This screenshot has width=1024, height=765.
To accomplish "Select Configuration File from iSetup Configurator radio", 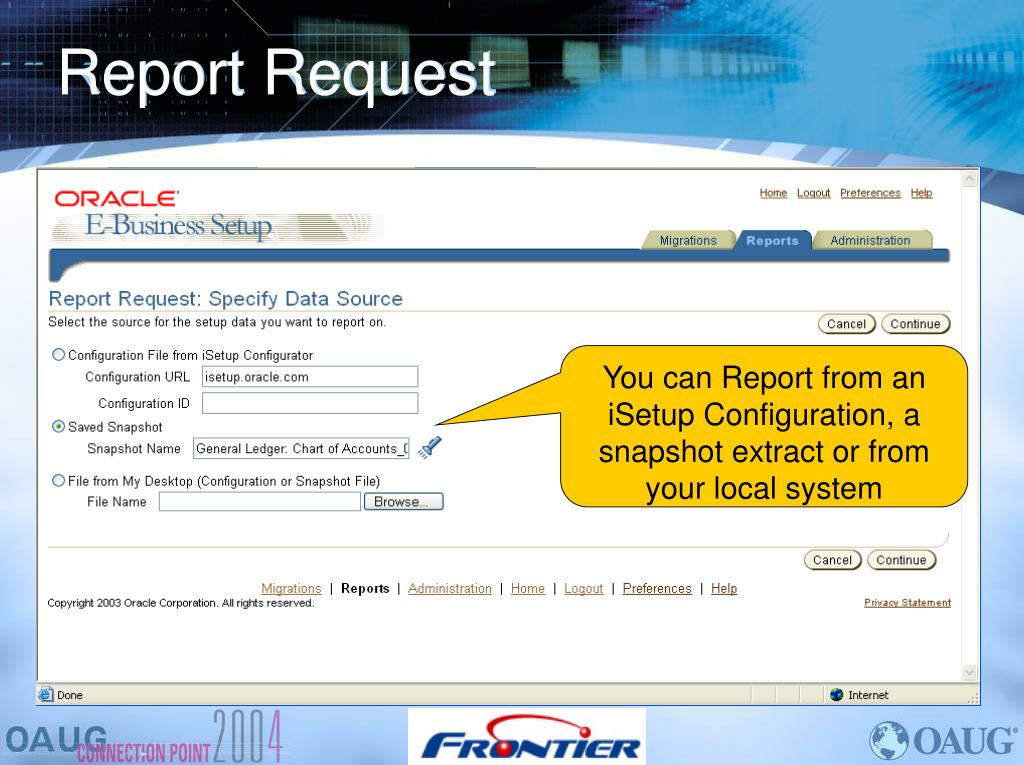I will pos(58,355).
